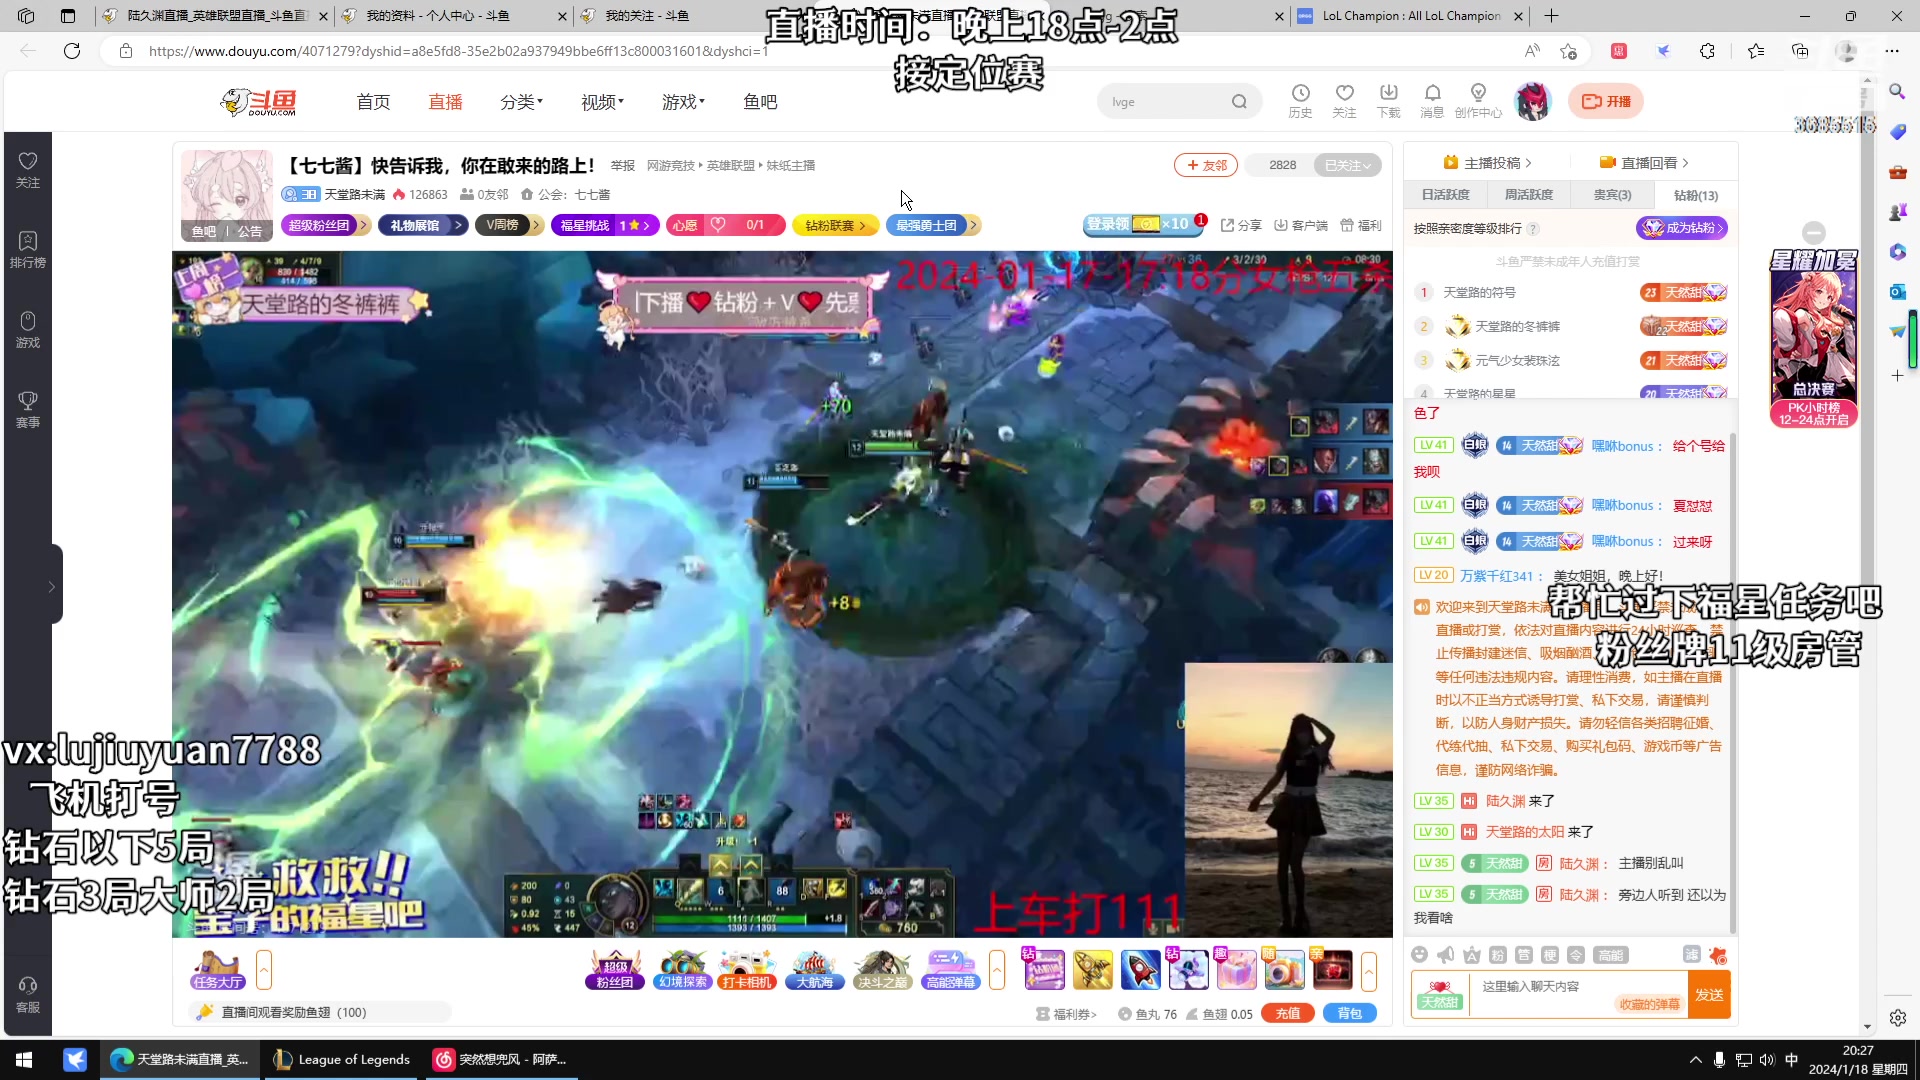The image size is (1920, 1080).
Task: Open the 游戏 dropdown menu
Action: [x=684, y=102]
